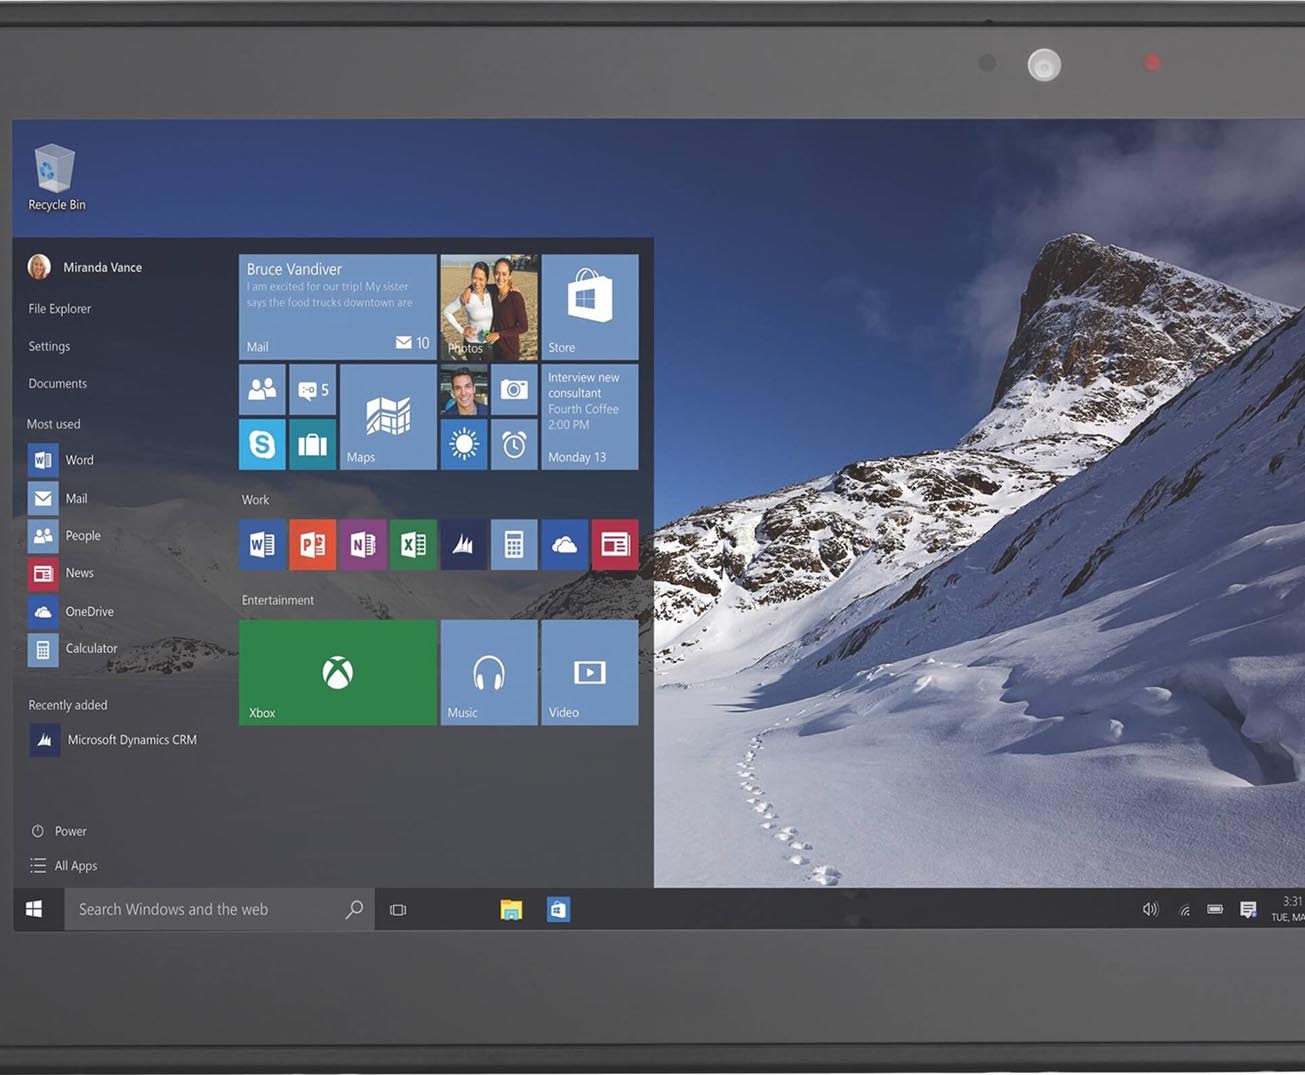This screenshot has width=1305, height=1075.
Task: Launch Word tile in Work group
Action: 262,544
